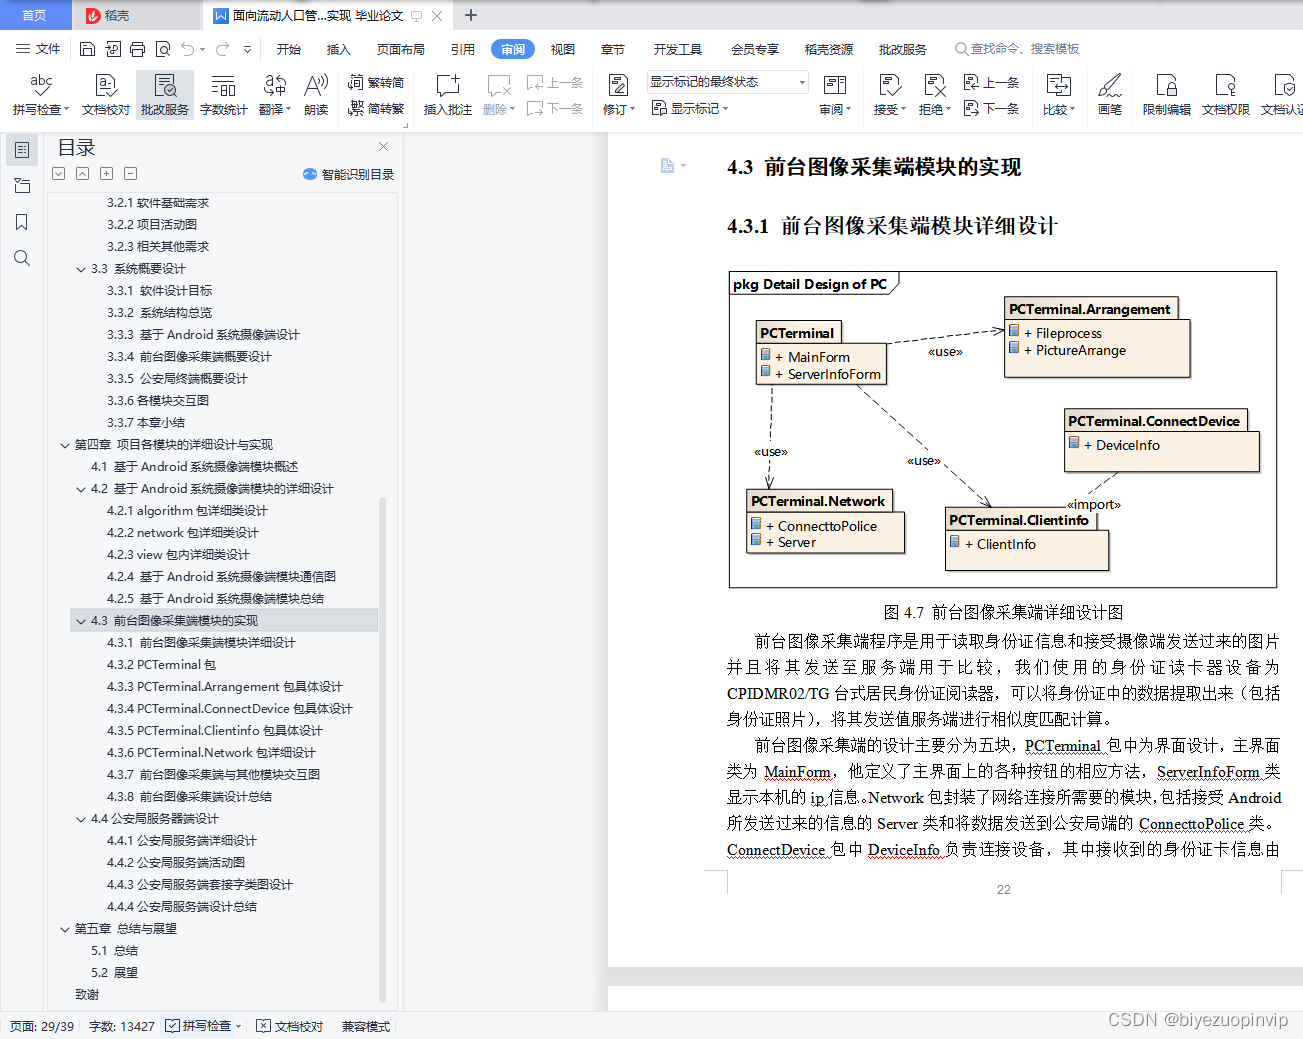Open the 显示标记的最终状态 dropdown

pos(799,81)
